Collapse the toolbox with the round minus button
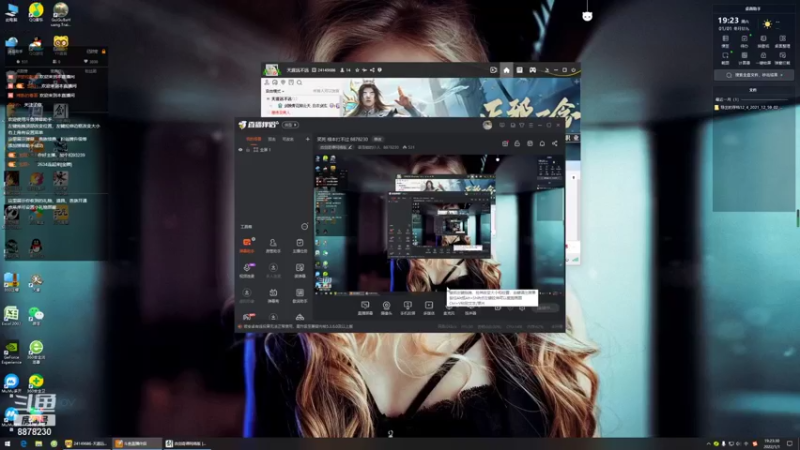 pos(305,227)
